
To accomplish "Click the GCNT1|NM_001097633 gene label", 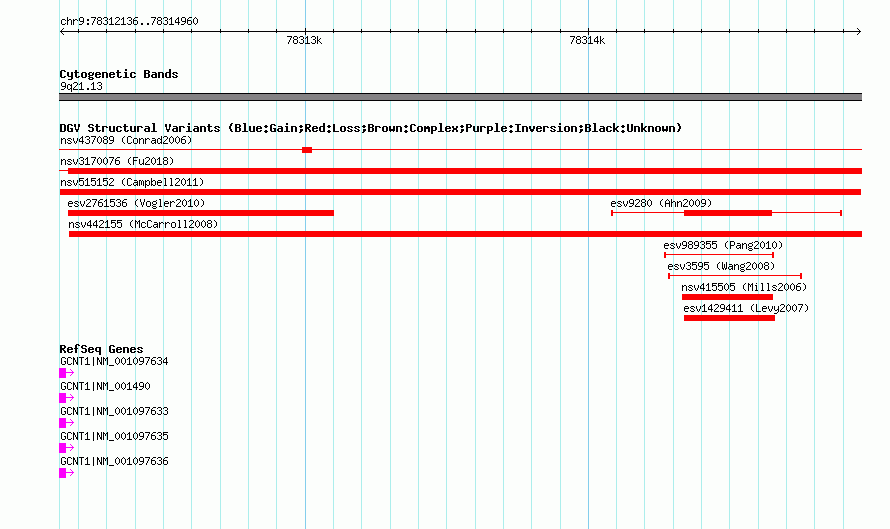I will [114, 412].
